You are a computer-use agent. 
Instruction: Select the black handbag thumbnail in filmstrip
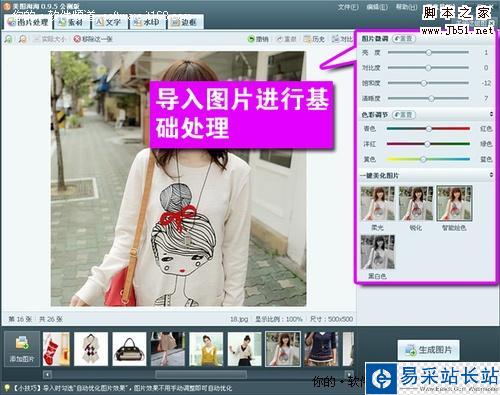tap(129, 349)
